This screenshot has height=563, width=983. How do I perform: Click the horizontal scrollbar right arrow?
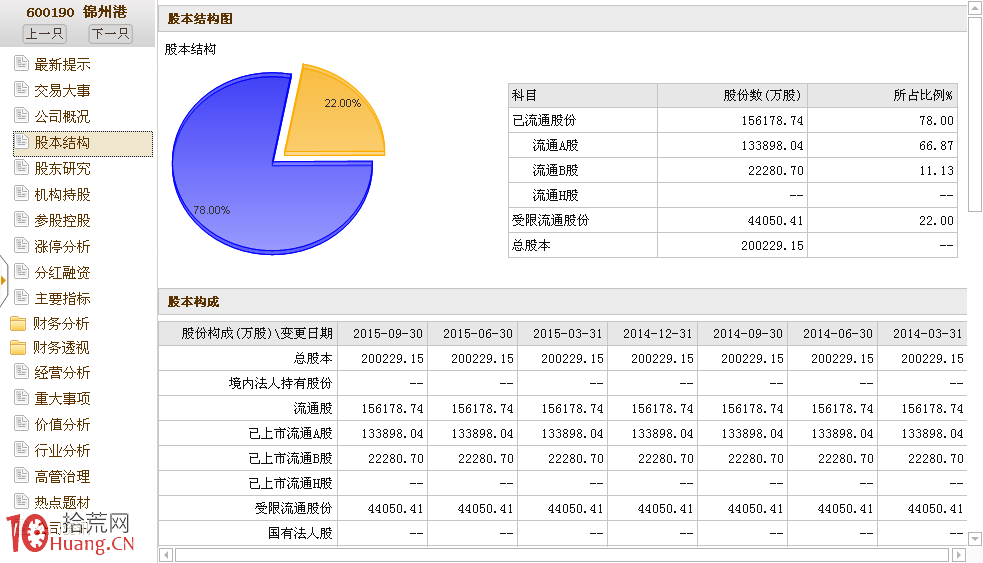click(x=959, y=555)
